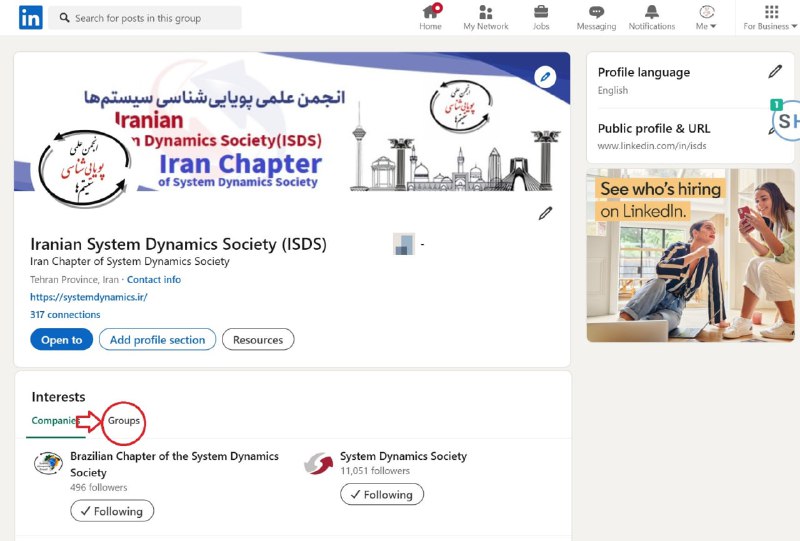The height and width of the screenshot is (541, 800).
Task: Open the ISDS profile picture
Action: (84, 169)
